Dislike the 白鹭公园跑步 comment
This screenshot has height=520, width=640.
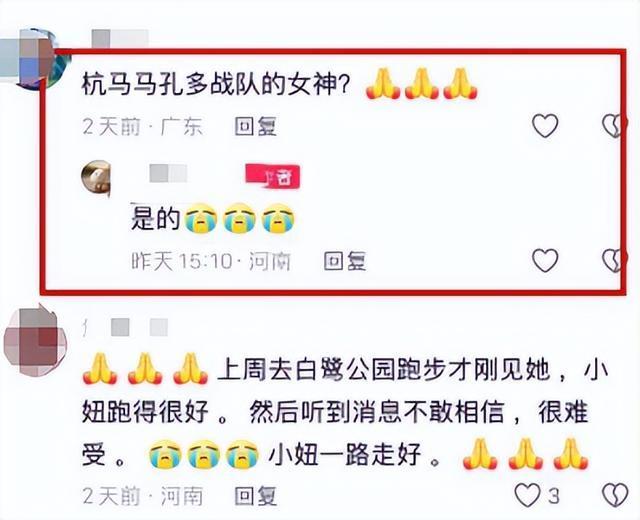click(x=616, y=496)
